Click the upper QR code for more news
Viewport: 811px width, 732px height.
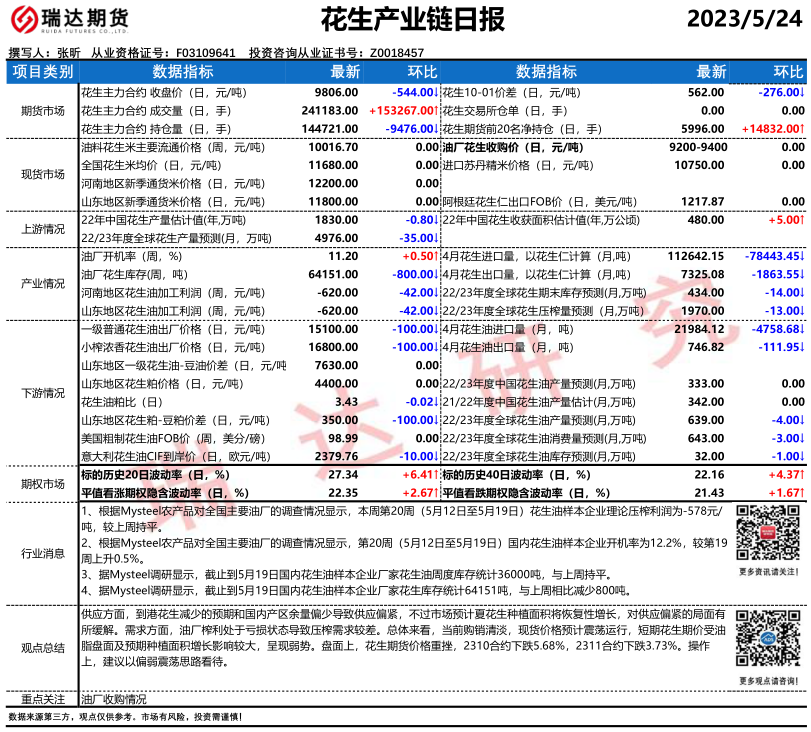point(766,534)
